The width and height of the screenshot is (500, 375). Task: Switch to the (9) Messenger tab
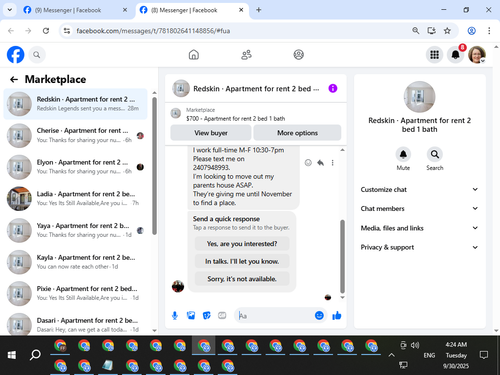75,10
